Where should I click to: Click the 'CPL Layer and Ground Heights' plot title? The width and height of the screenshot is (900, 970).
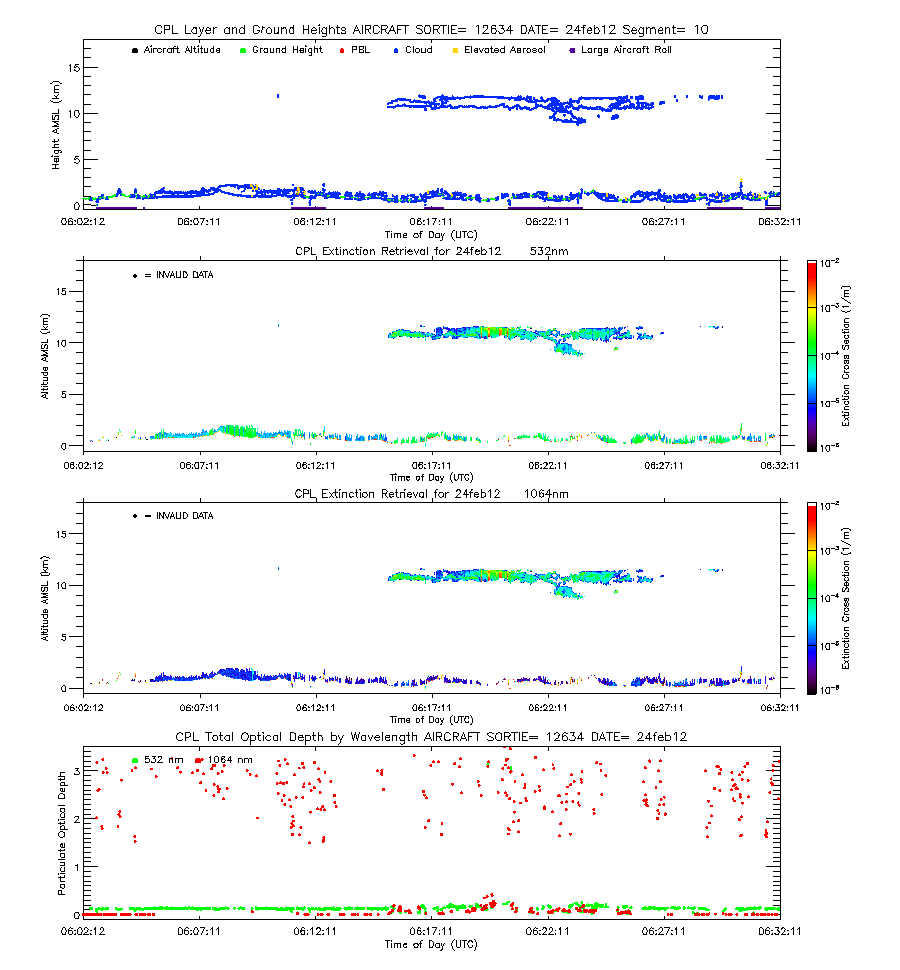point(431,30)
